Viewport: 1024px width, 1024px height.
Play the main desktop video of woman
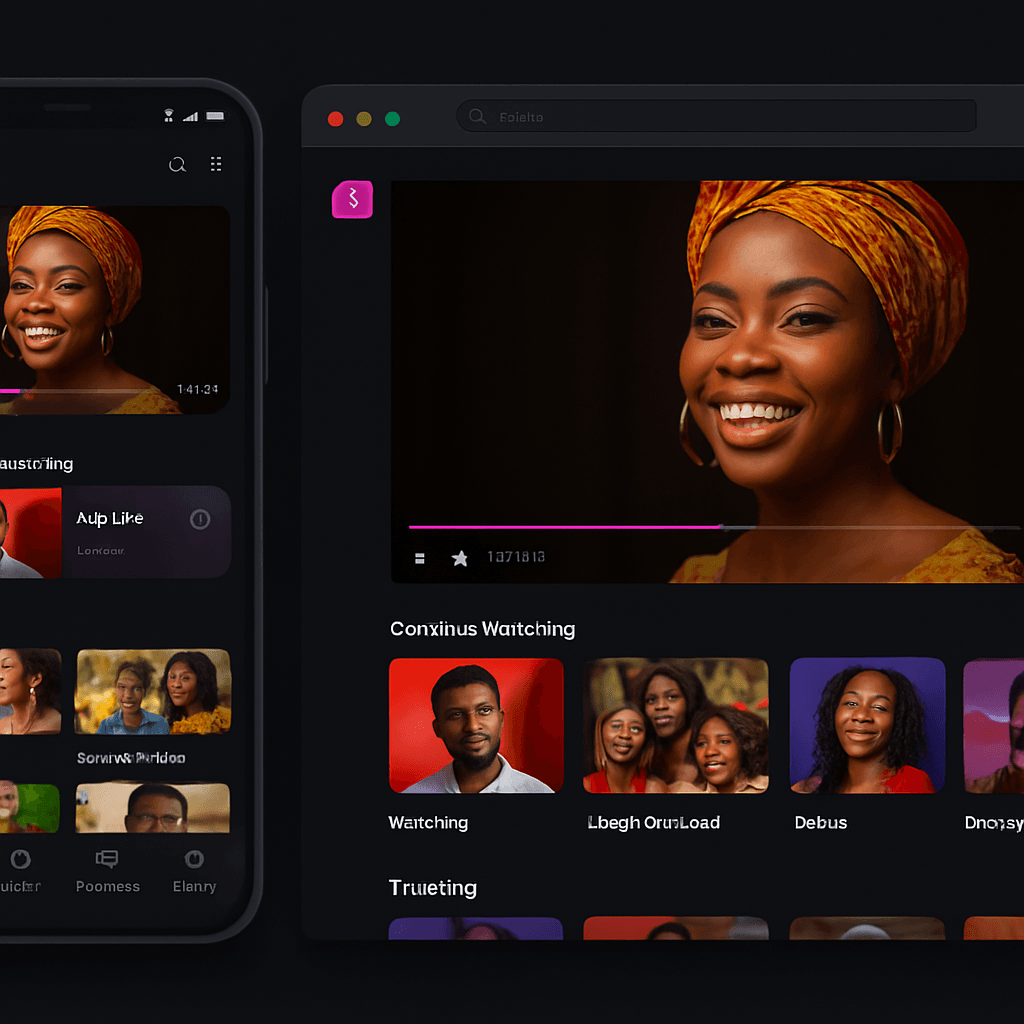tap(707, 381)
